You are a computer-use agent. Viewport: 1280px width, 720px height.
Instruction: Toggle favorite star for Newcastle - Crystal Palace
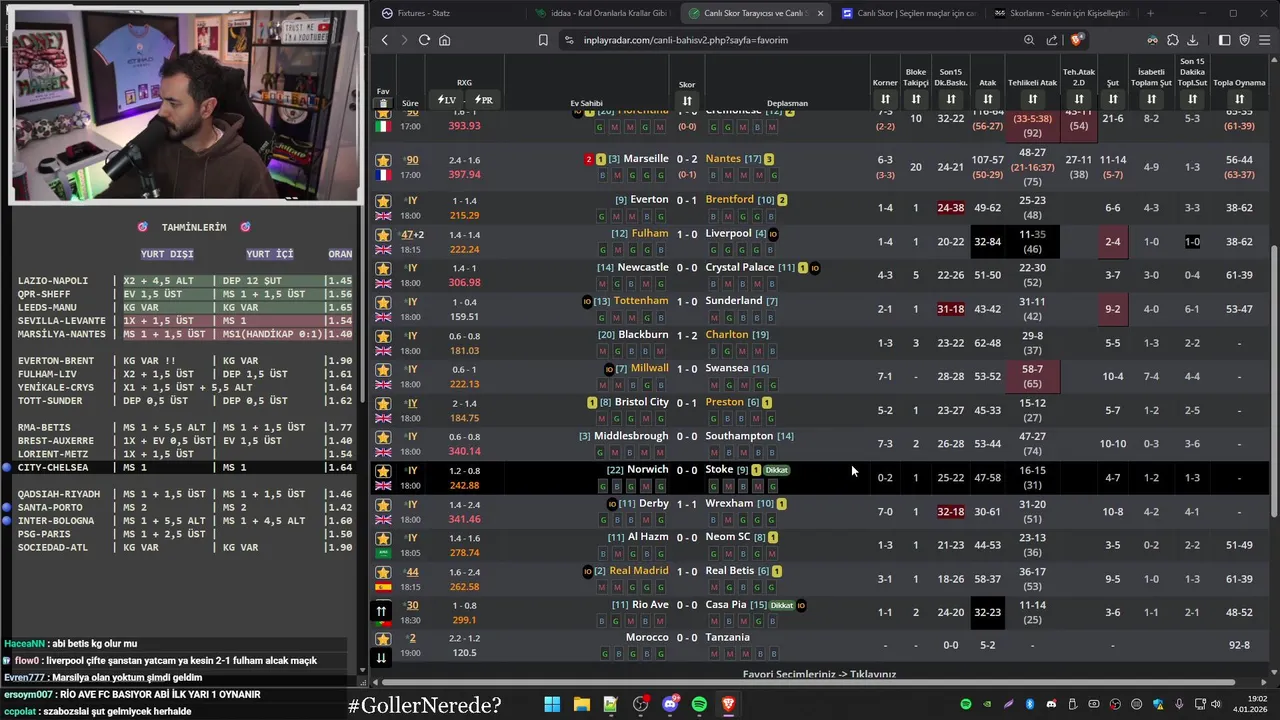[383, 269]
